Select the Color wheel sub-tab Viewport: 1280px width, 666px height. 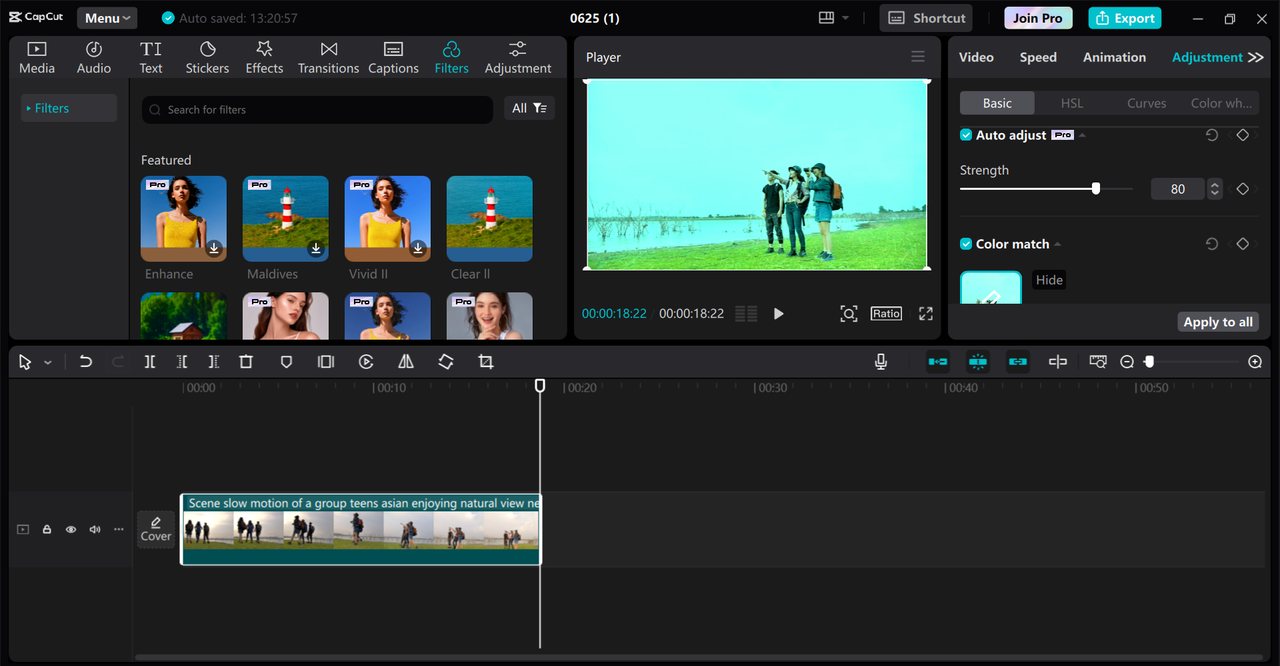click(x=1221, y=103)
